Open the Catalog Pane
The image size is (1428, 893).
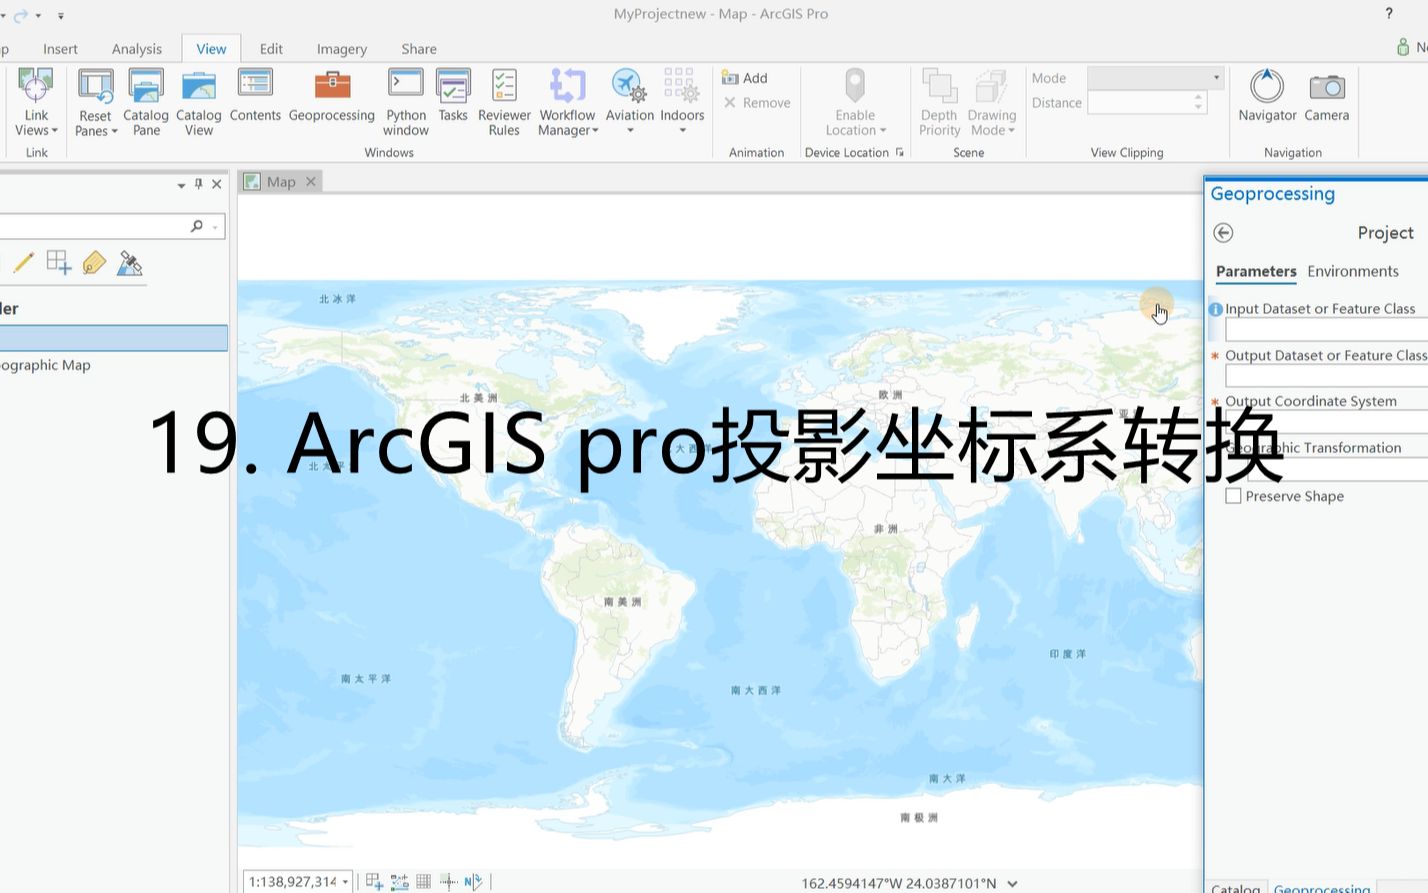point(146,102)
